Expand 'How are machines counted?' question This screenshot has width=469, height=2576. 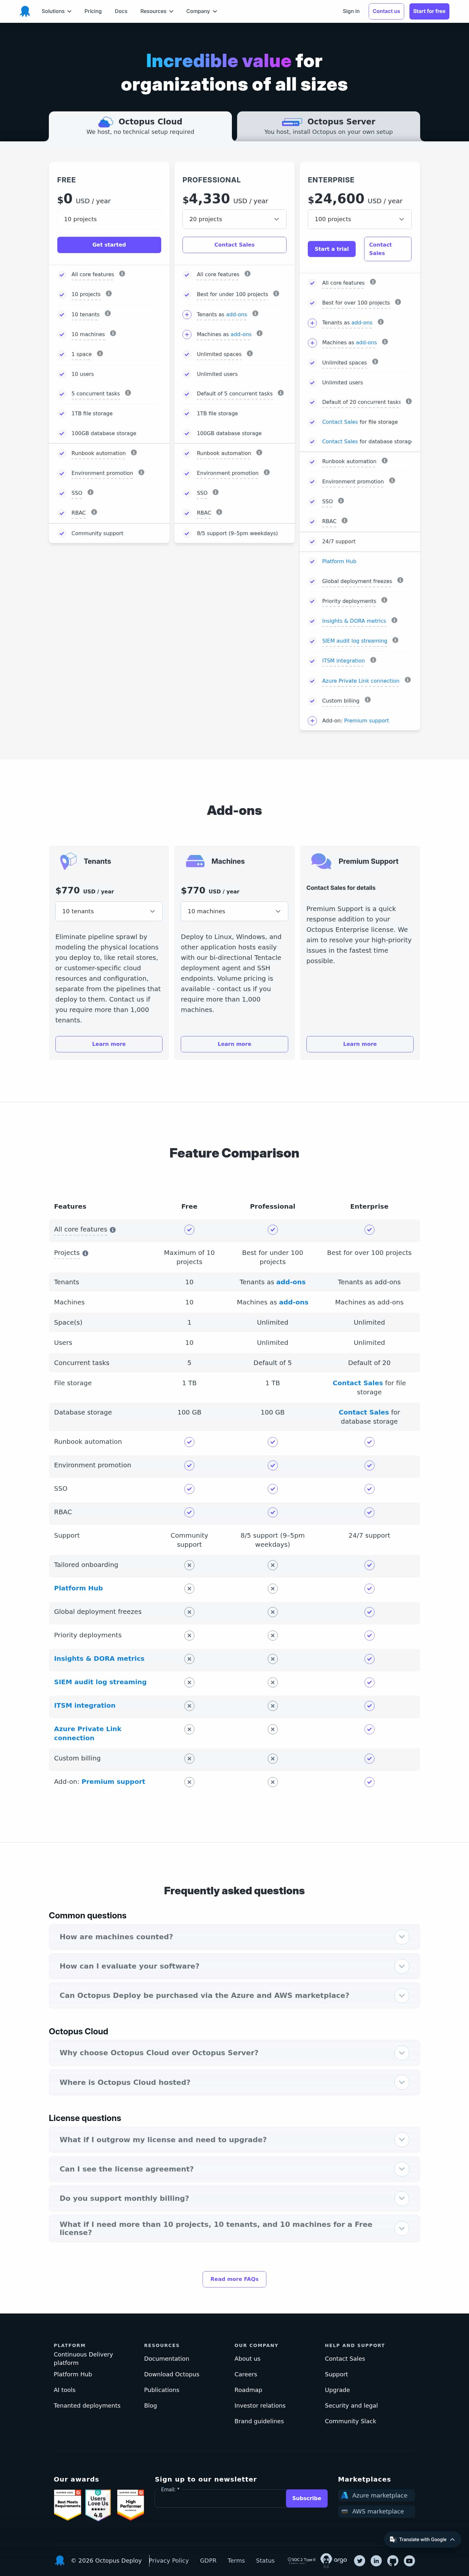tap(234, 1936)
